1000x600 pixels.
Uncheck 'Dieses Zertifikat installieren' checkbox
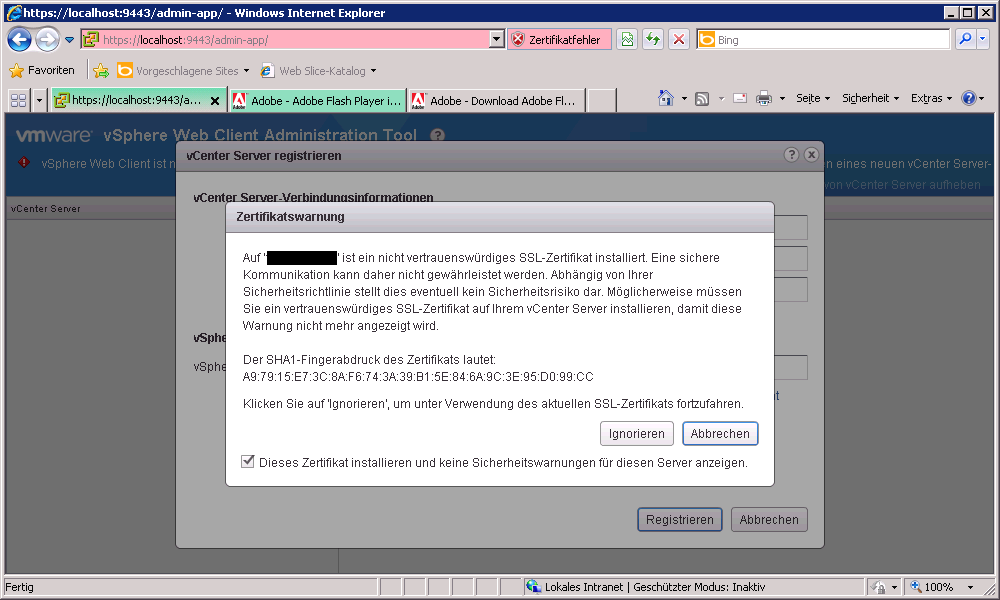(x=248, y=462)
